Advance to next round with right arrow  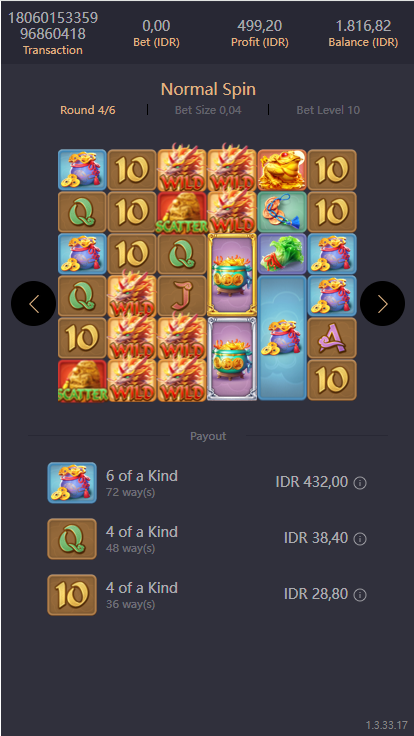(383, 304)
